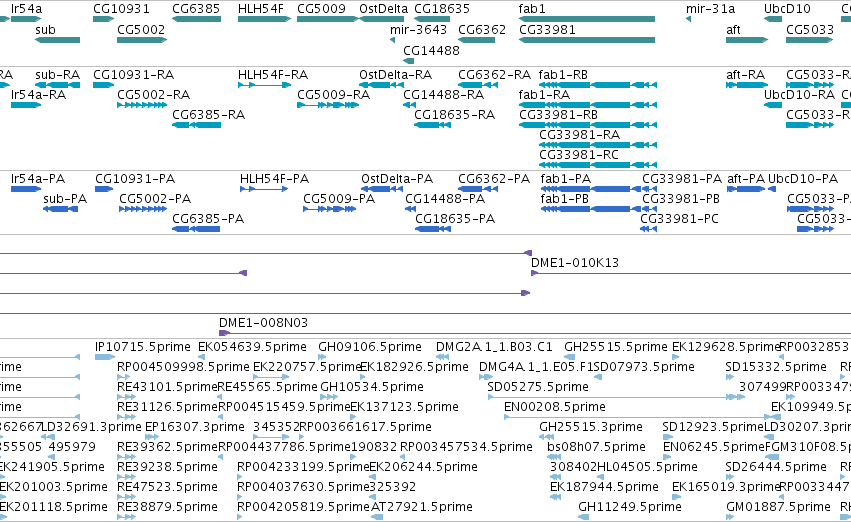Screen dimensions: 851x522
Task: Select the DME1-010K13 BAC clone label
Action: [575, 263]
